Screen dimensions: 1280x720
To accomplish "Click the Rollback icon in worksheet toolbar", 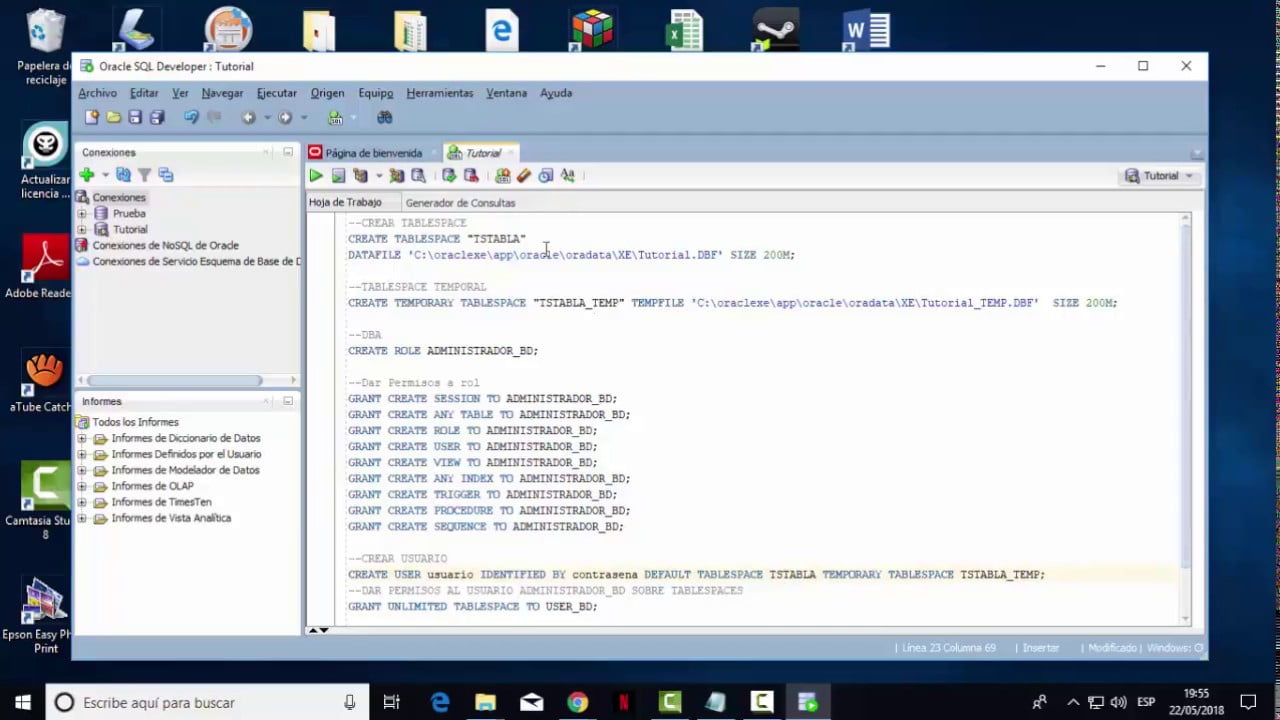I will pyautogui.click(x=471, y=176).
